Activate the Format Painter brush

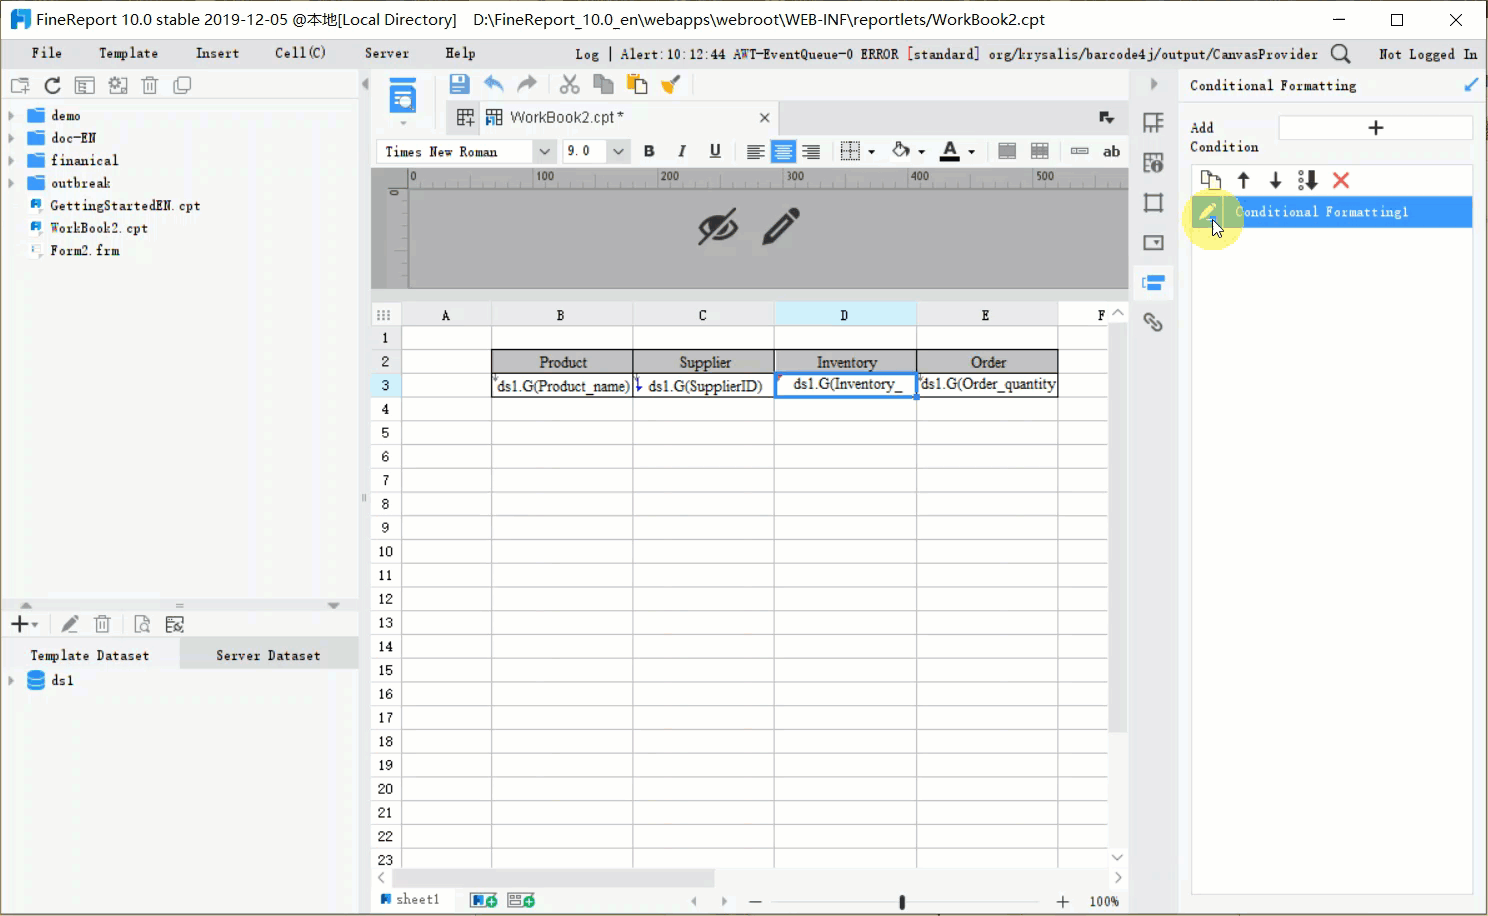[x=671, y=84]
